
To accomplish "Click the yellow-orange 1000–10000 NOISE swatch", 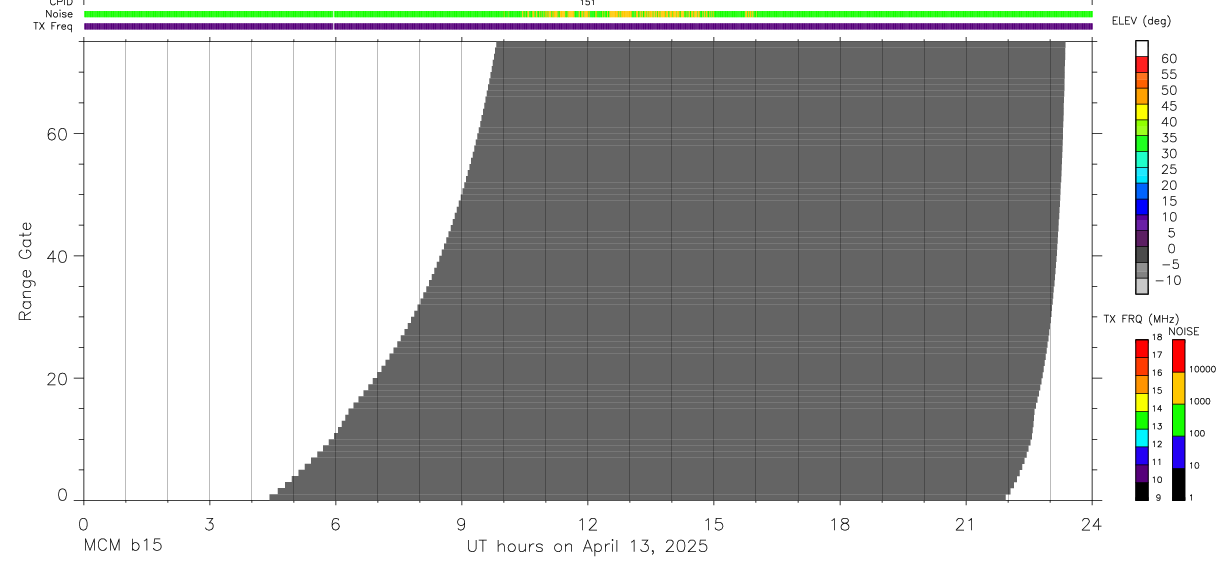I will [1178, 388].
